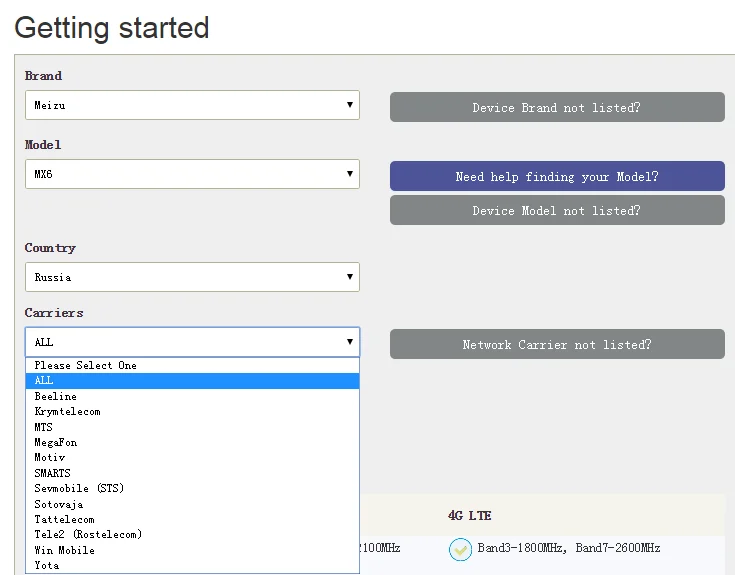This screenshot has height=575, width=735.
Task: Choose MegaFon from carriers list
Action: tap(192, 442)
